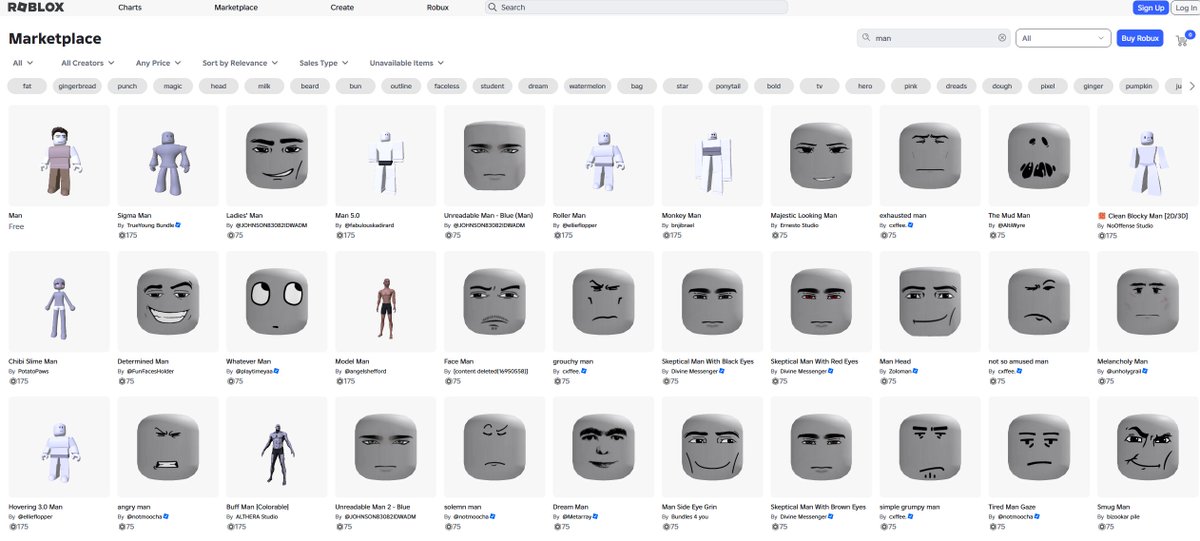Open the Majestic Looking Man thumbnail
Screen dimensions: 1200x541
(x=822, y=156)
